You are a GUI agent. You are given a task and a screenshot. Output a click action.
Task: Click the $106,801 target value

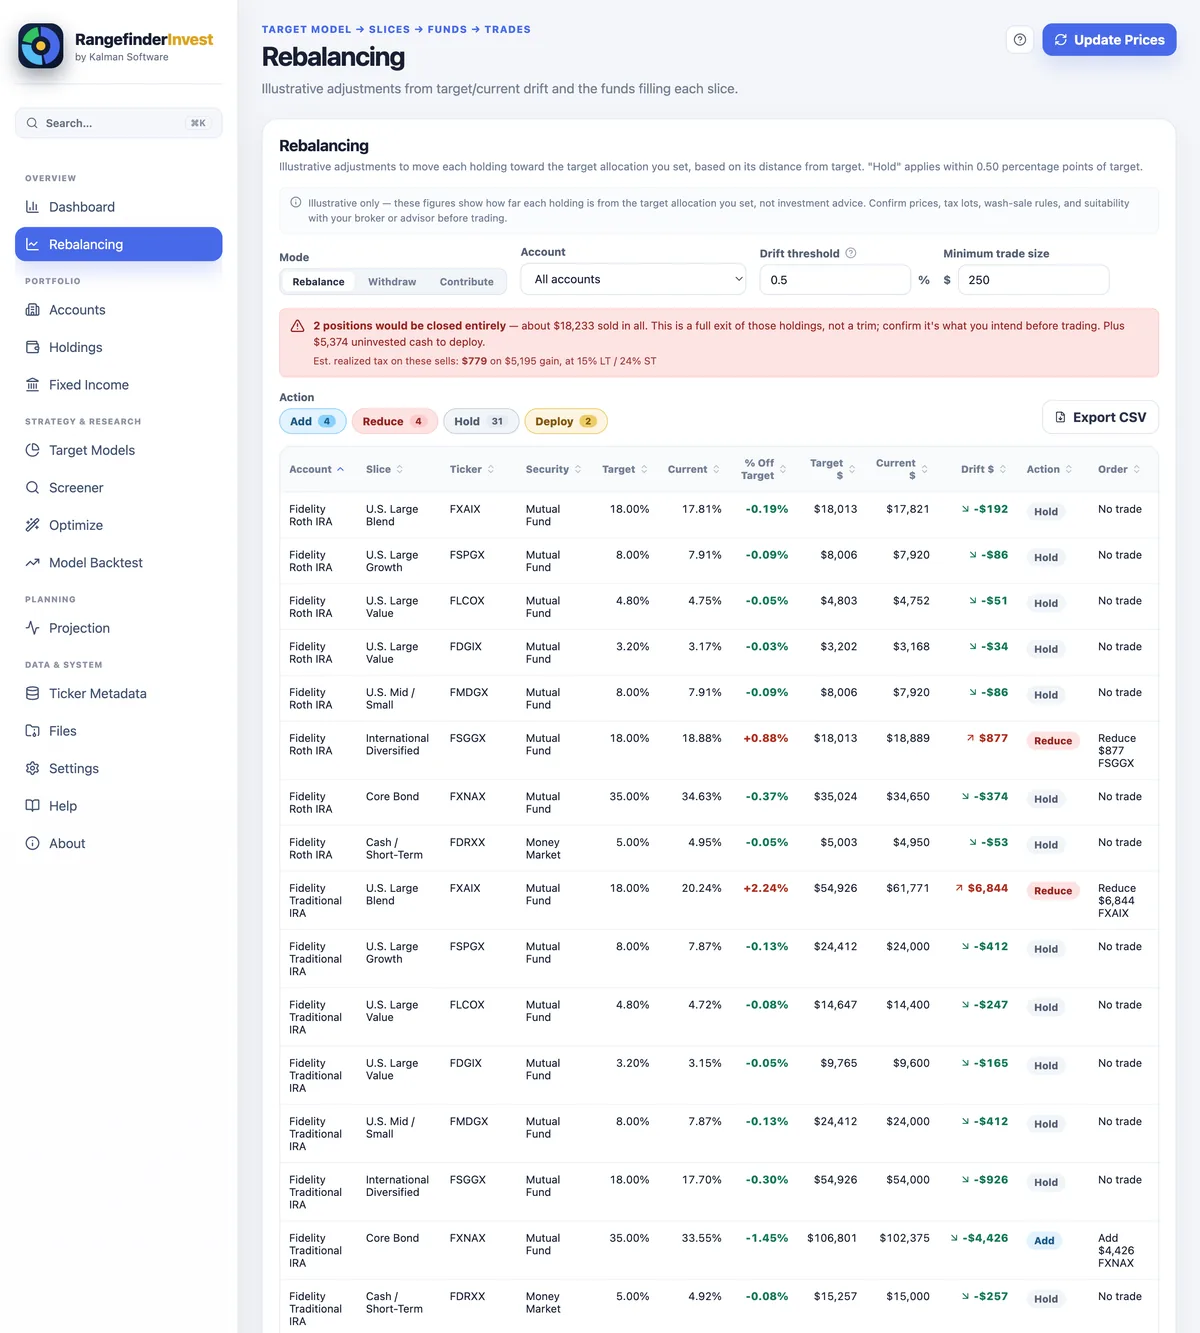[832, 1238]
